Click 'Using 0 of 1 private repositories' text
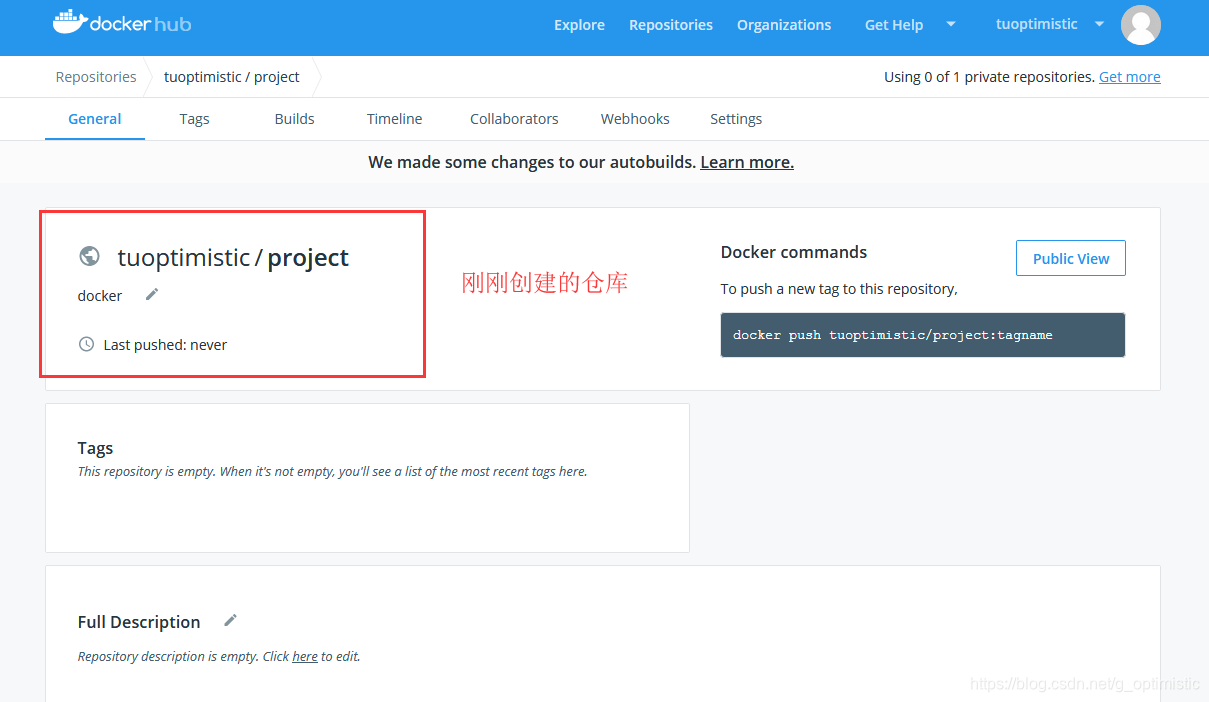 pyautogui.click(x=989, y=77)
